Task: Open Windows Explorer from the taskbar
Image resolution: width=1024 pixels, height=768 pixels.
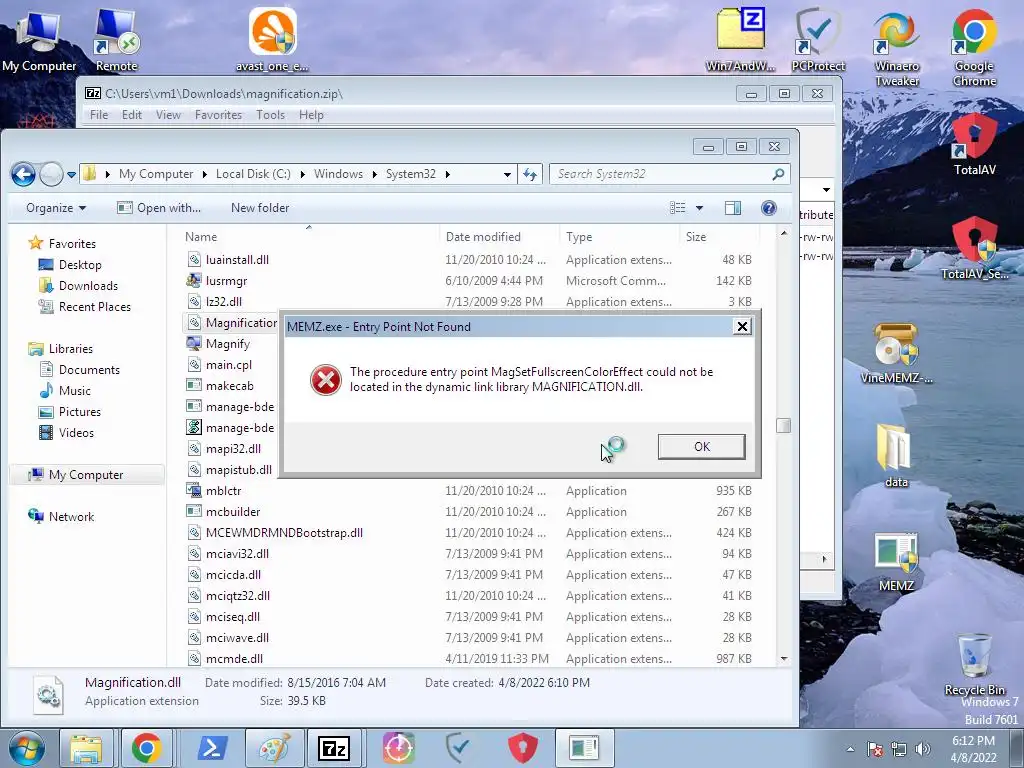Action: click(86, 748)
